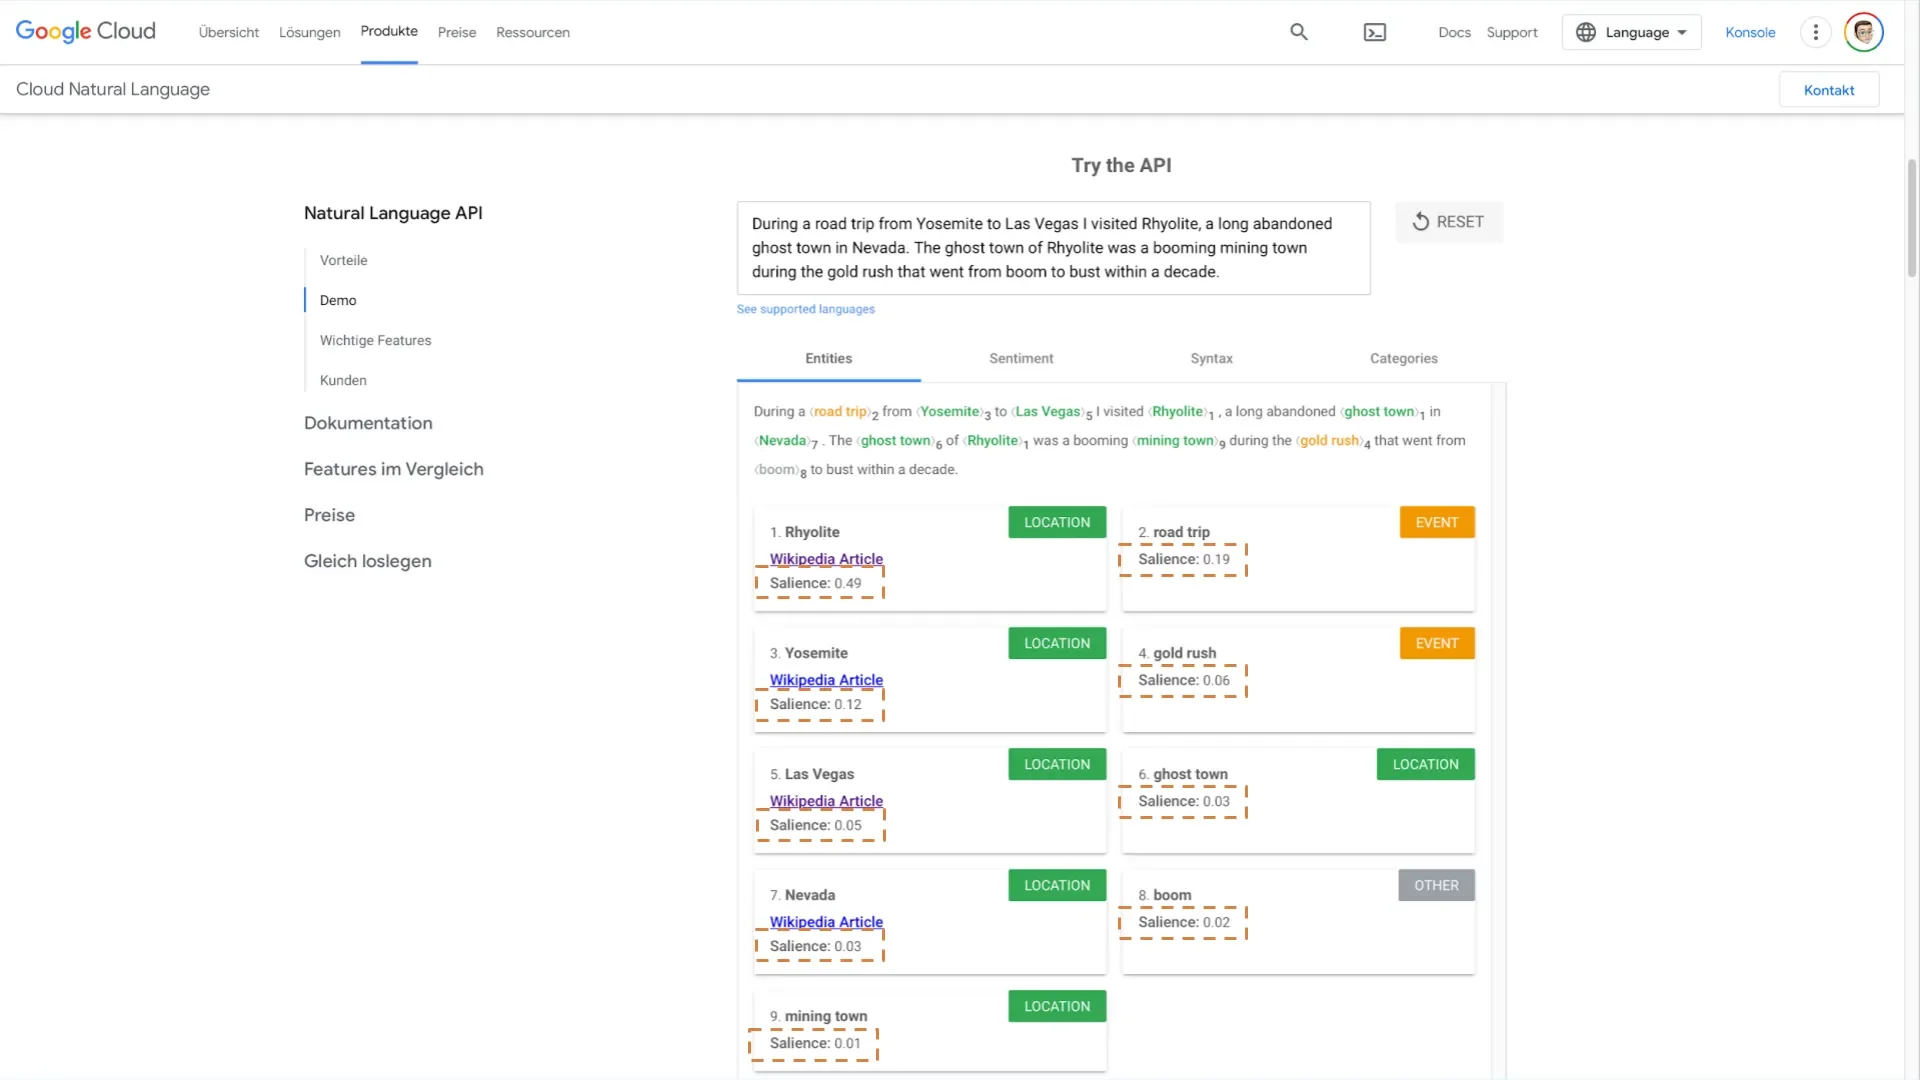Open the Konsole link

[1750, 32]
